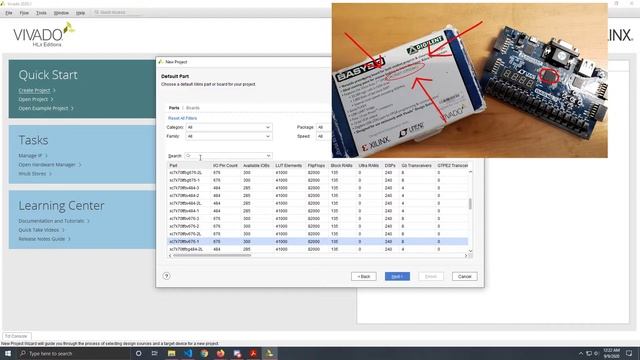Image resolution: width=640 pixels, height=360 pixels.
Task: Click the taskbar clock
Action: [611, 353]
